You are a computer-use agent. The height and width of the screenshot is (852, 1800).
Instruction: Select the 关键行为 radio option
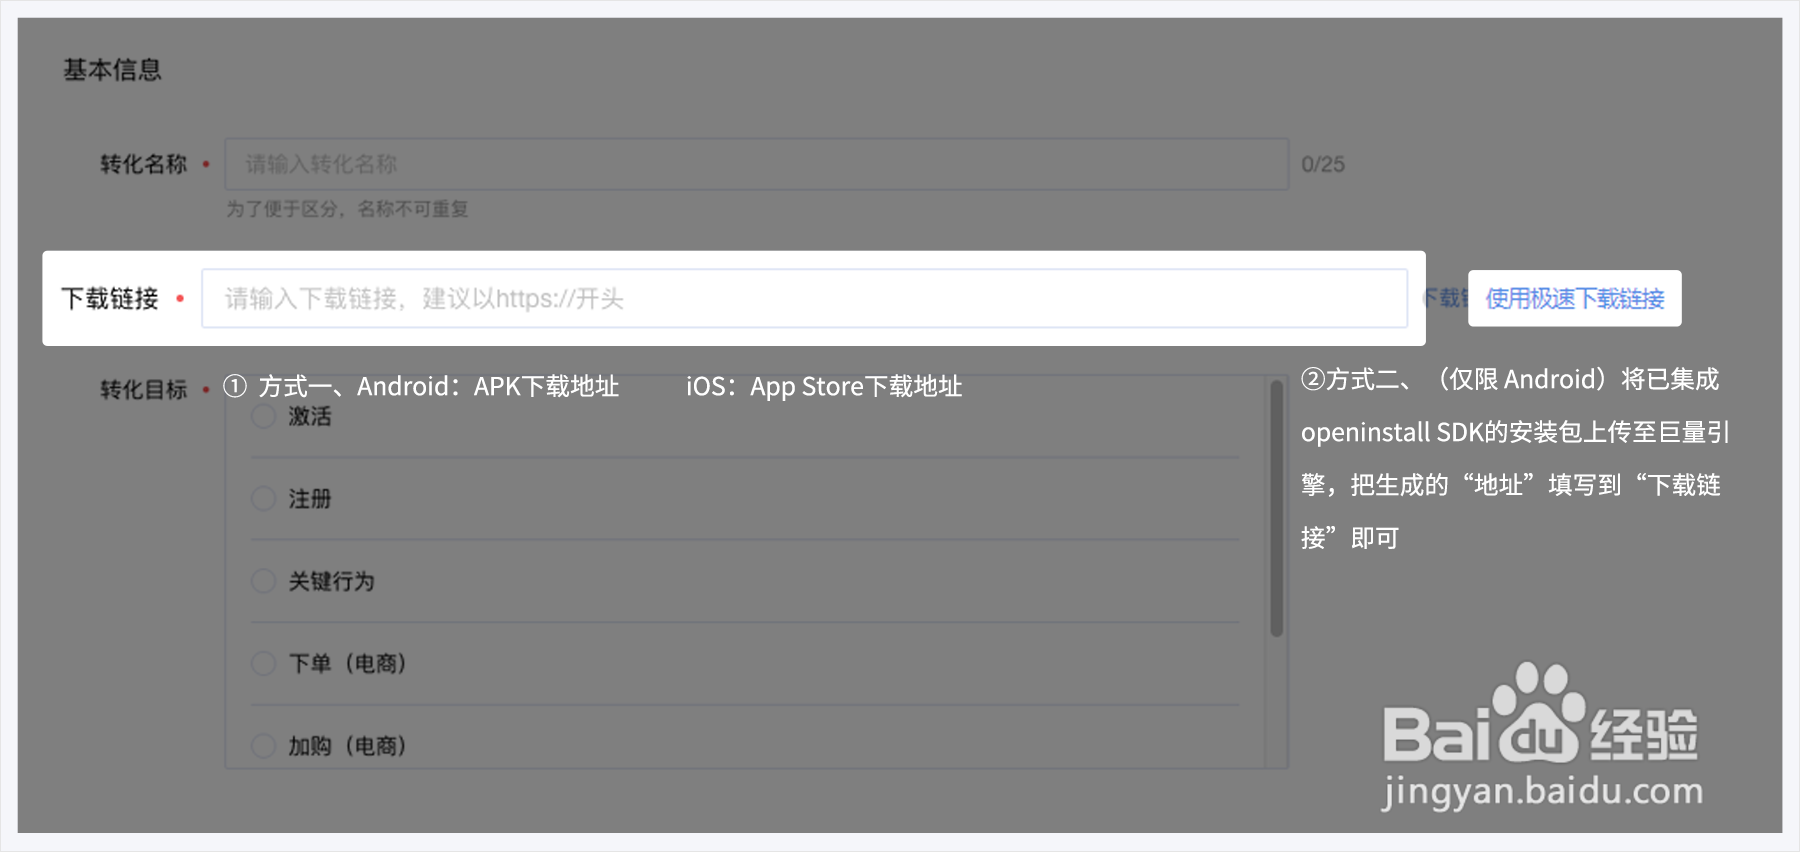(264, 581)
